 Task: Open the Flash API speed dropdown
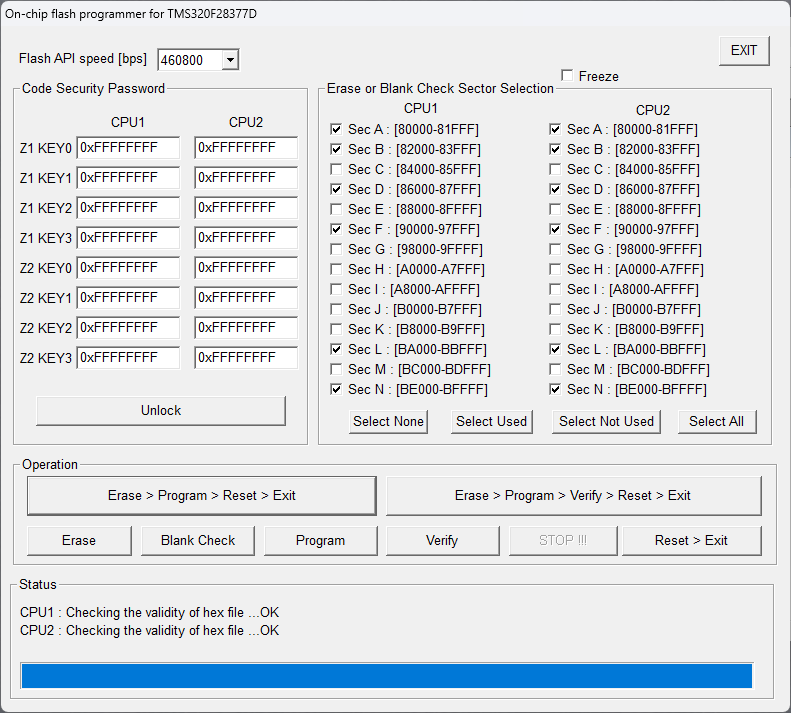(230, 60)
